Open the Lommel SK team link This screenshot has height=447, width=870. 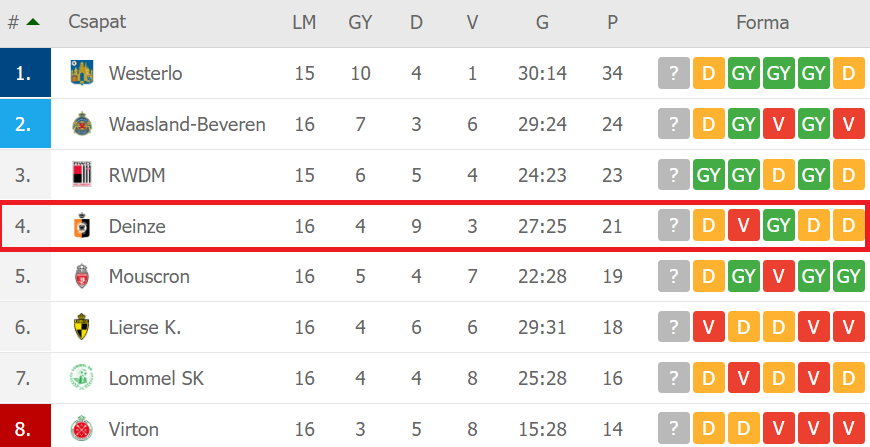point(156,378)
